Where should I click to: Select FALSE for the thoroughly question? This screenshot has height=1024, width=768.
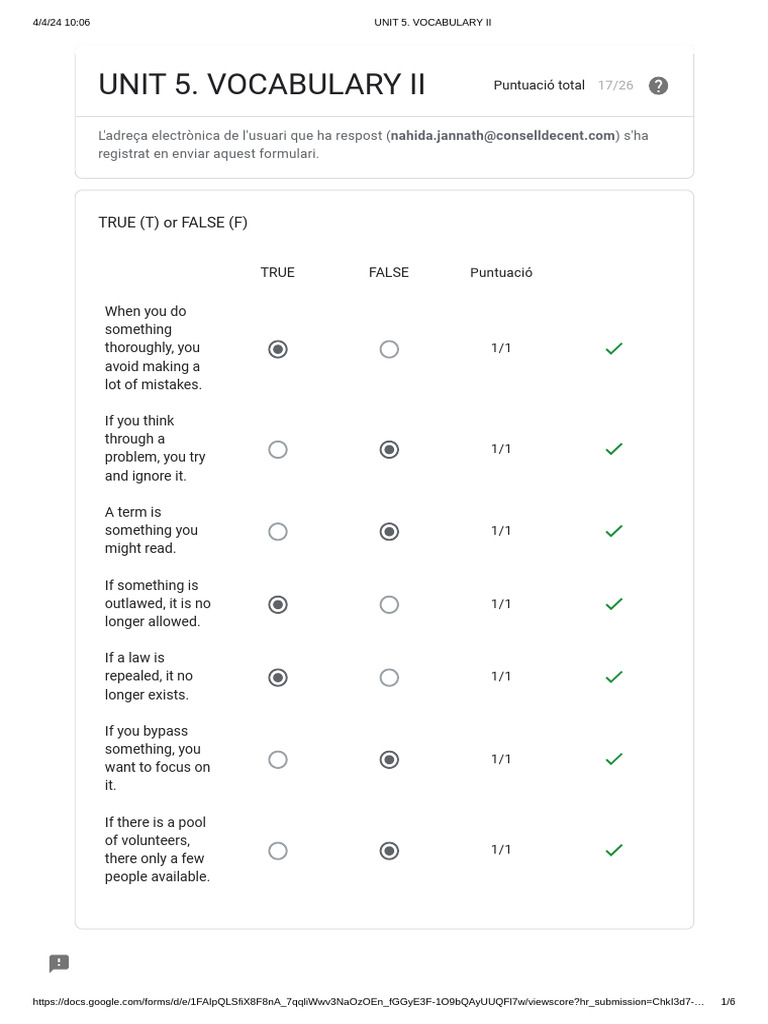[389, 349]
